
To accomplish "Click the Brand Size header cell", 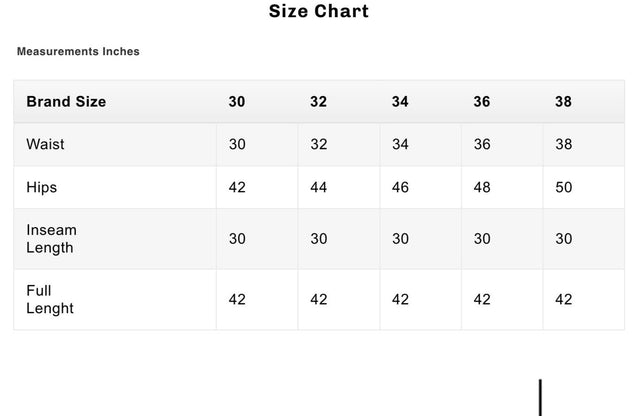I will (x=66, y=102).
